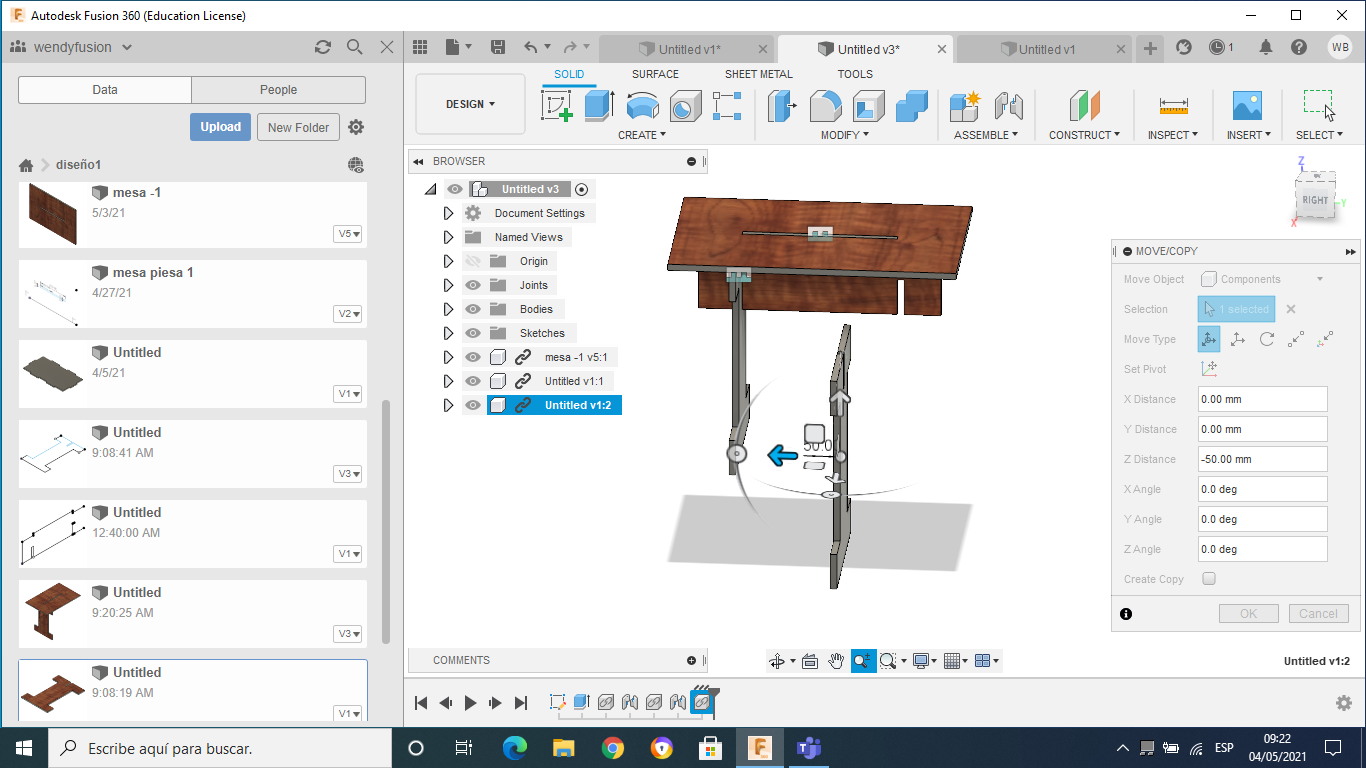Select the Insert image icon
The image size is (1366, 768).
pos(1247,106)
